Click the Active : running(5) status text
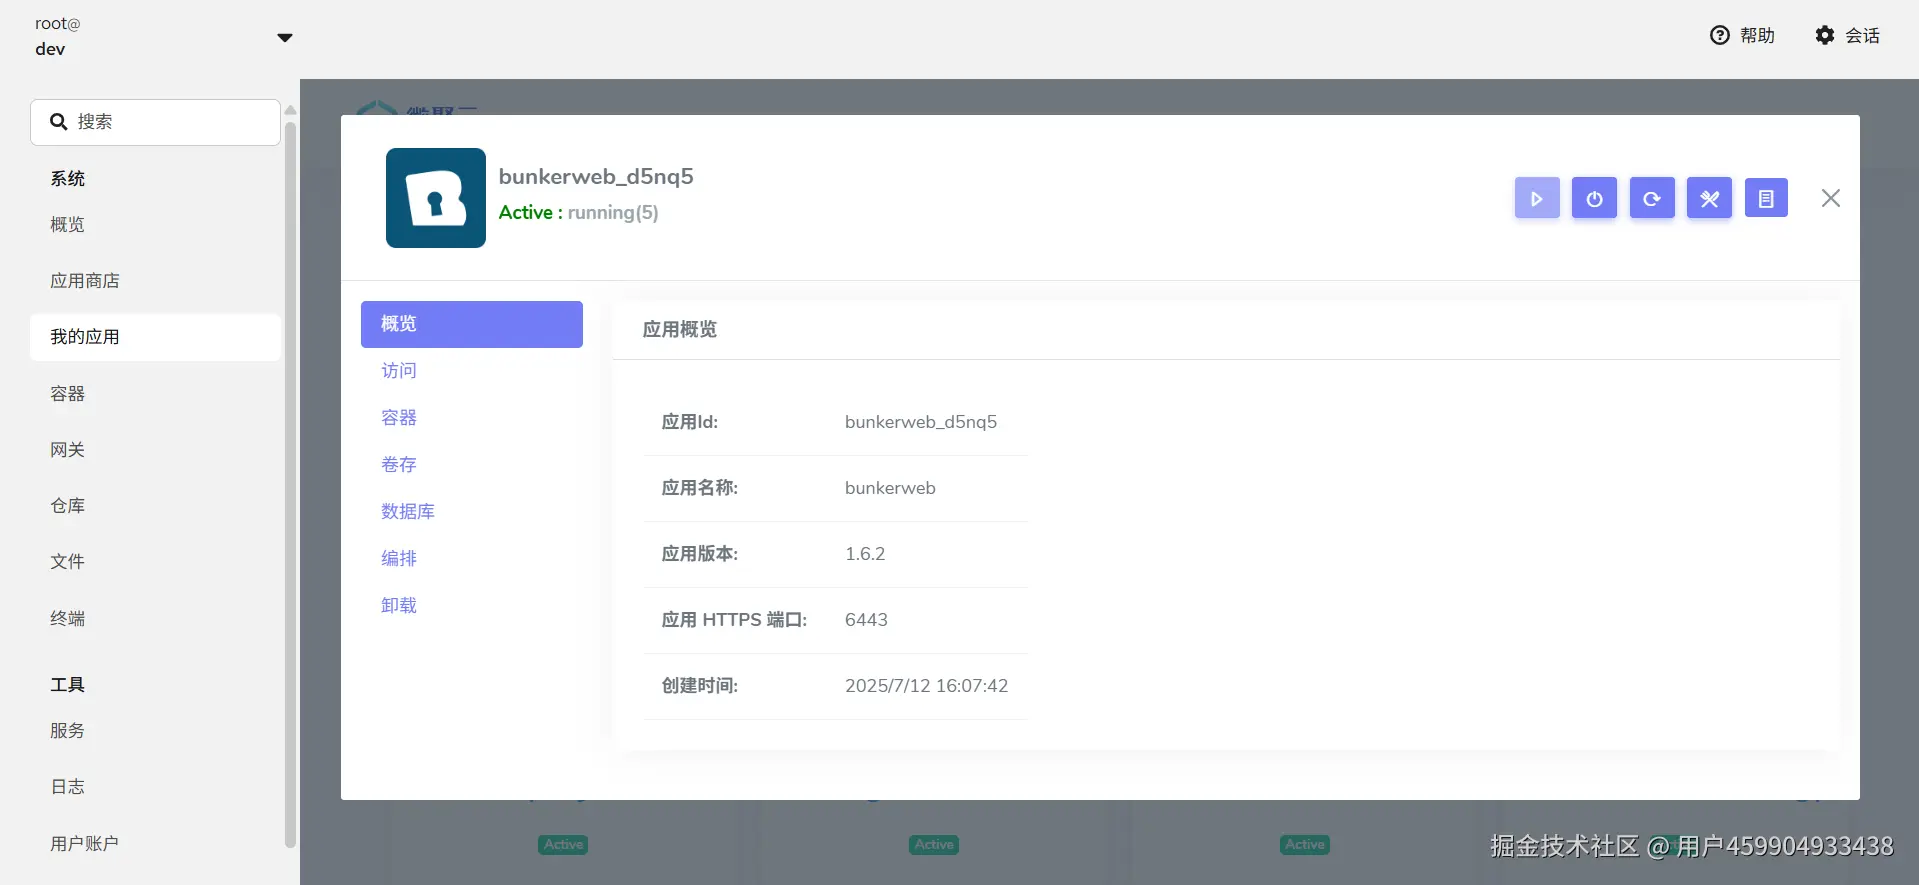 tap(578, 212)
